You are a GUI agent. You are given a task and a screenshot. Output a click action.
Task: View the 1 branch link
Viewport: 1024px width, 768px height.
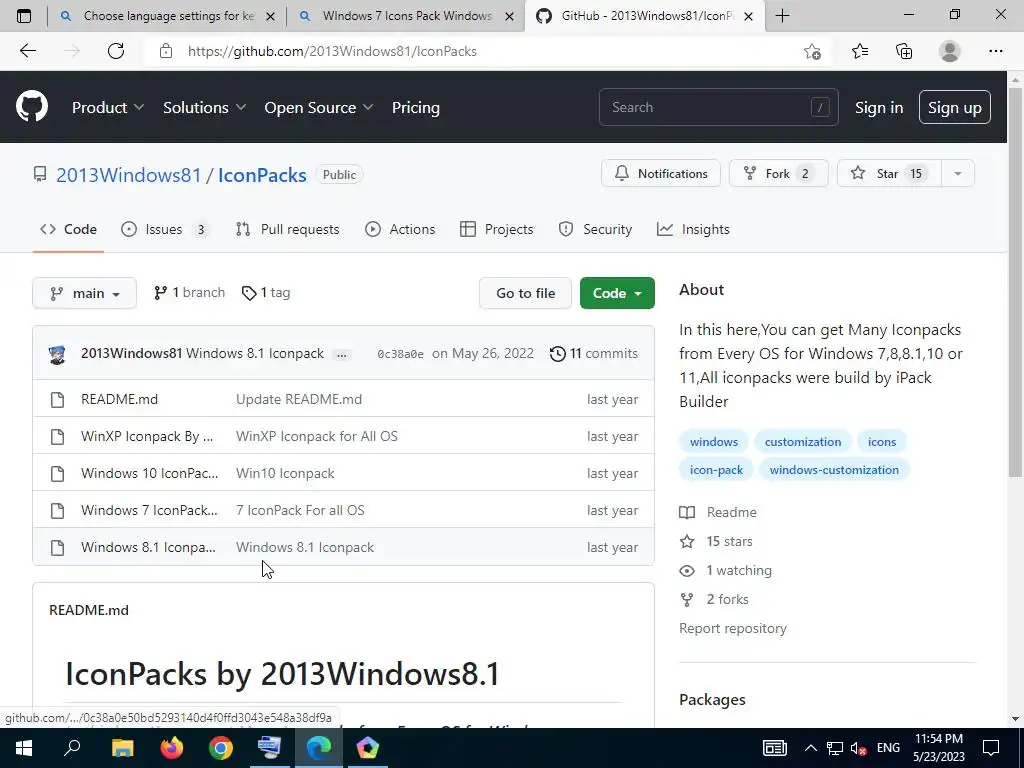click(189, 293)
